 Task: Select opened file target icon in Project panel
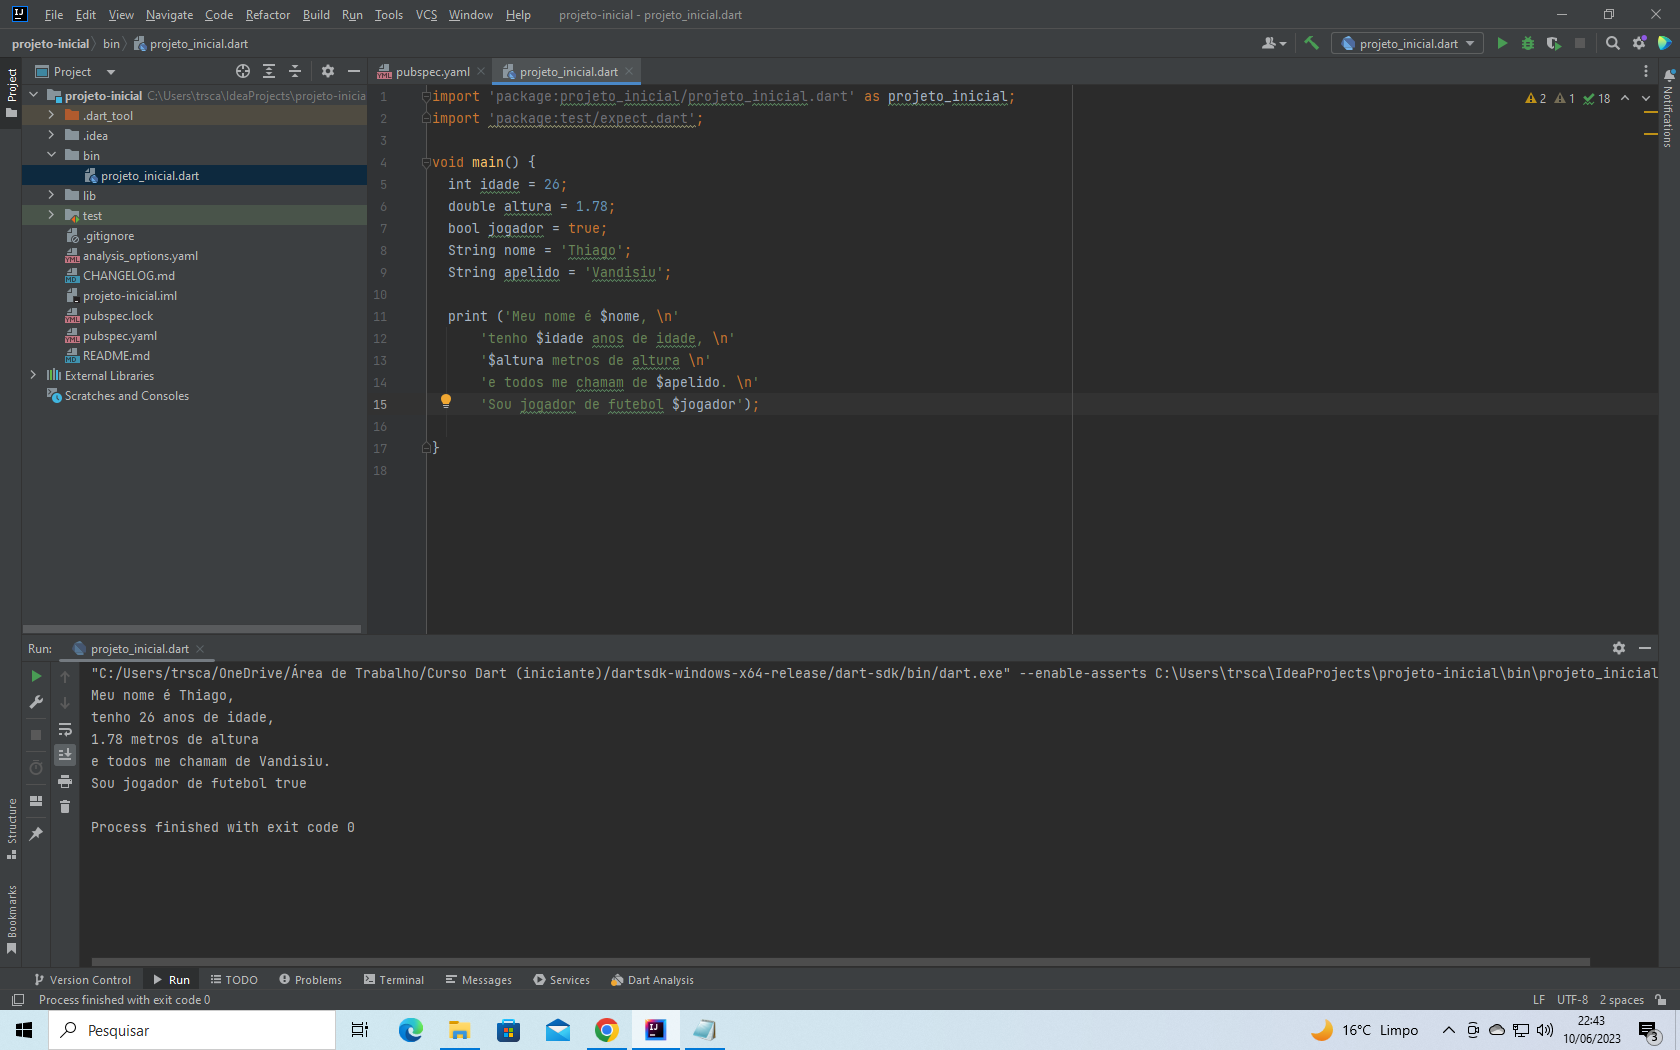pyautogui.click(x=243, y=71)
